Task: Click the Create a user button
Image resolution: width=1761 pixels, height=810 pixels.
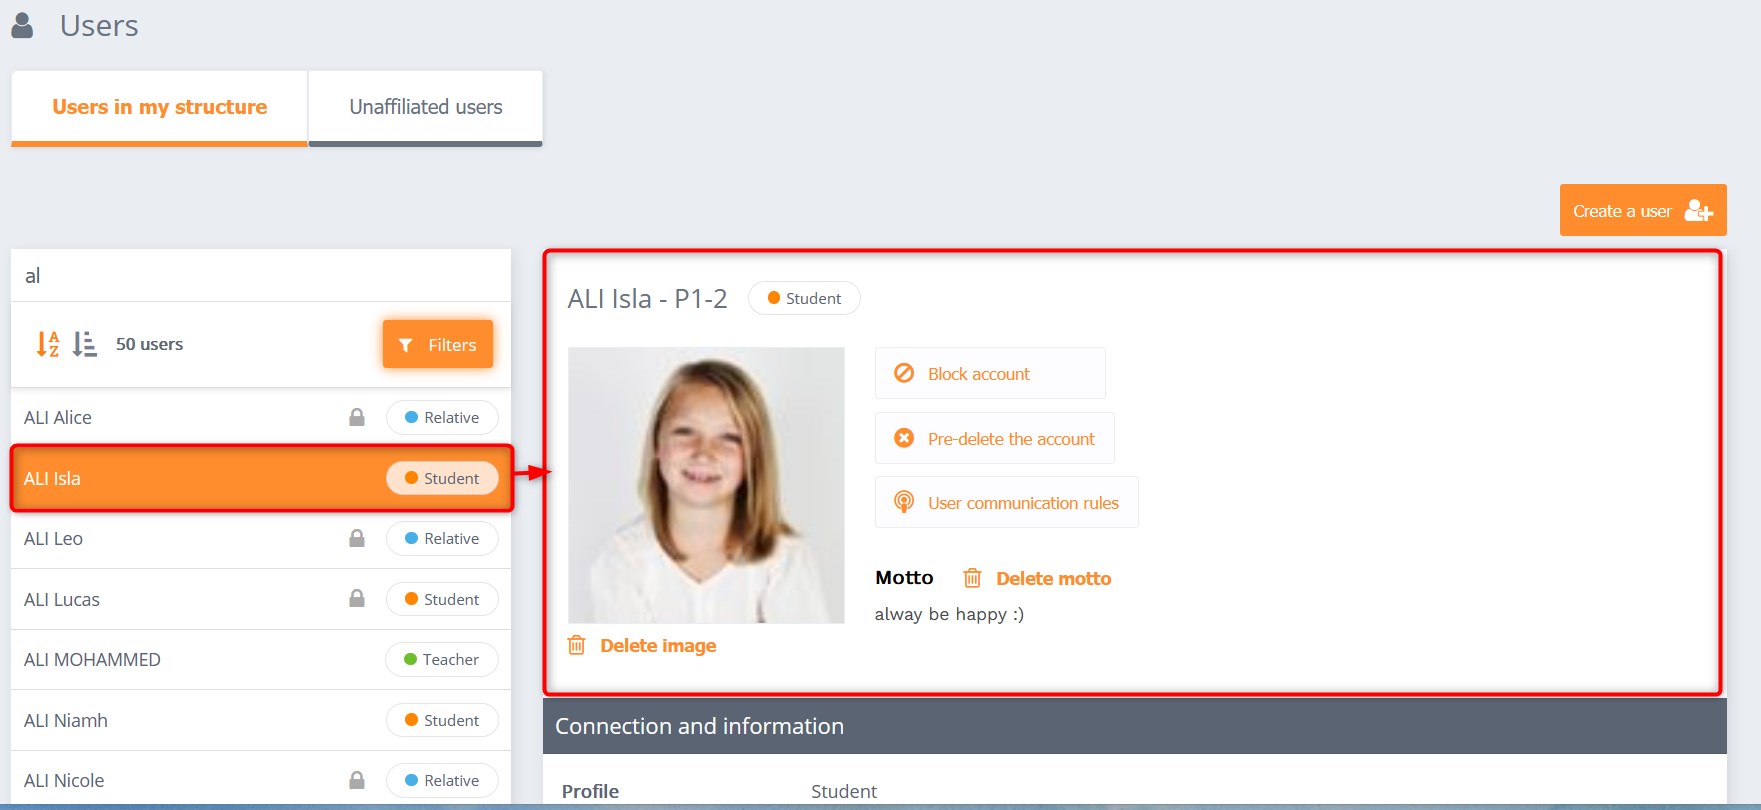Action: [x=1643, y=210]
